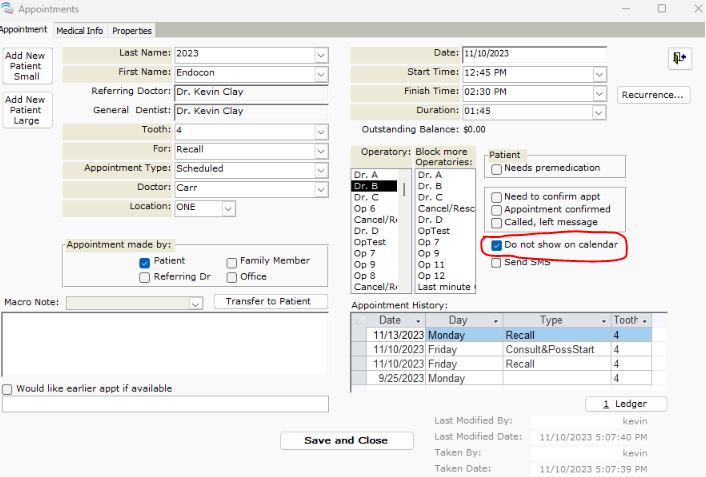Image resolution: width=706 pixels, height=477 pixels.
Task: Click the Date input field
Action: (533, 54)
